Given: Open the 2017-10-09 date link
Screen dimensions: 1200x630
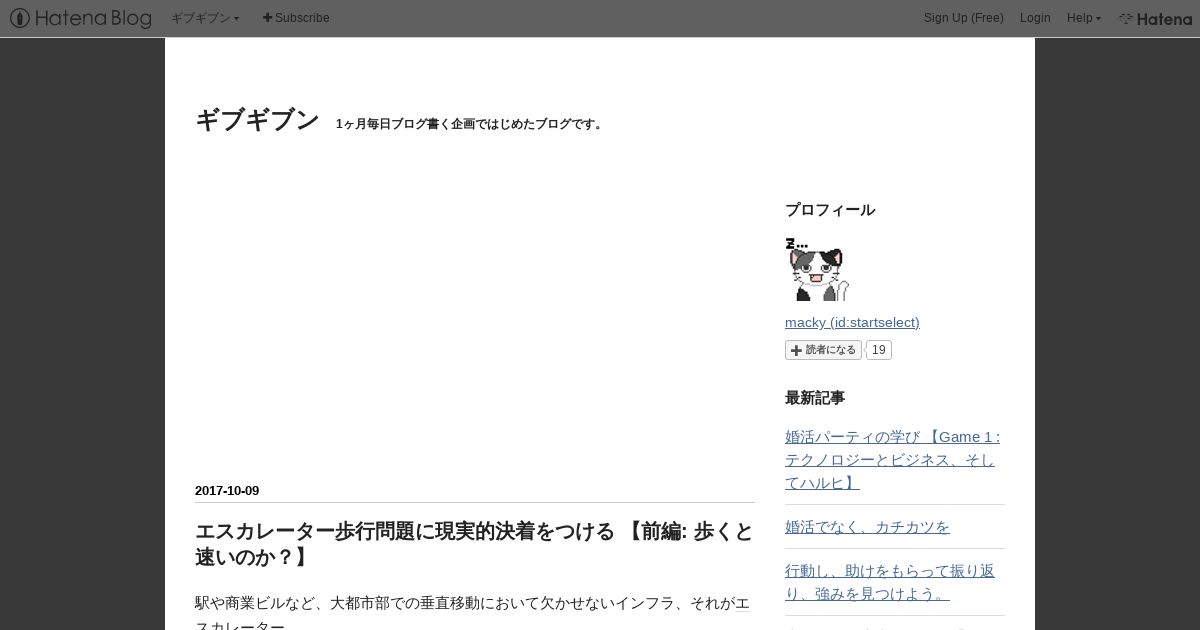Looking at the screenshot, I should [227, 490].
